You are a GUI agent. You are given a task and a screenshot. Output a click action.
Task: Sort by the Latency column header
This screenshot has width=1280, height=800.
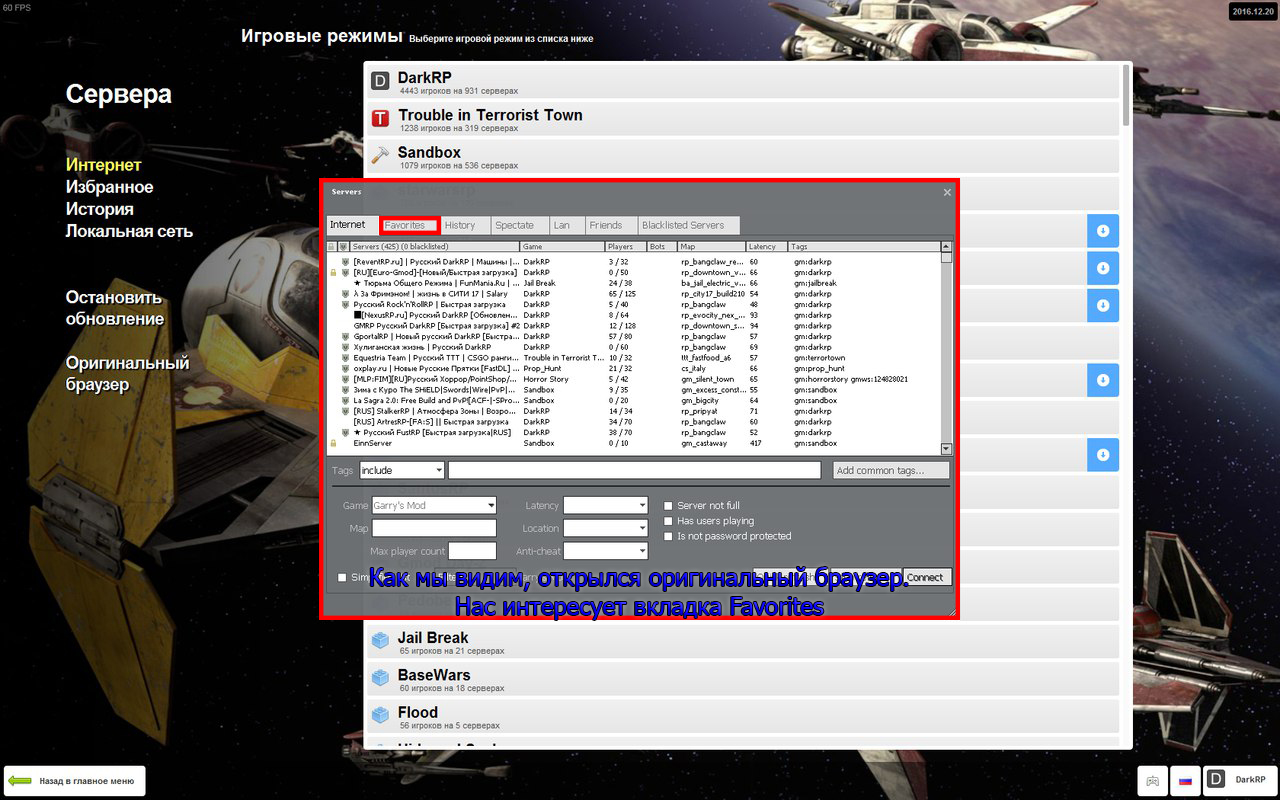pos(767,246)
